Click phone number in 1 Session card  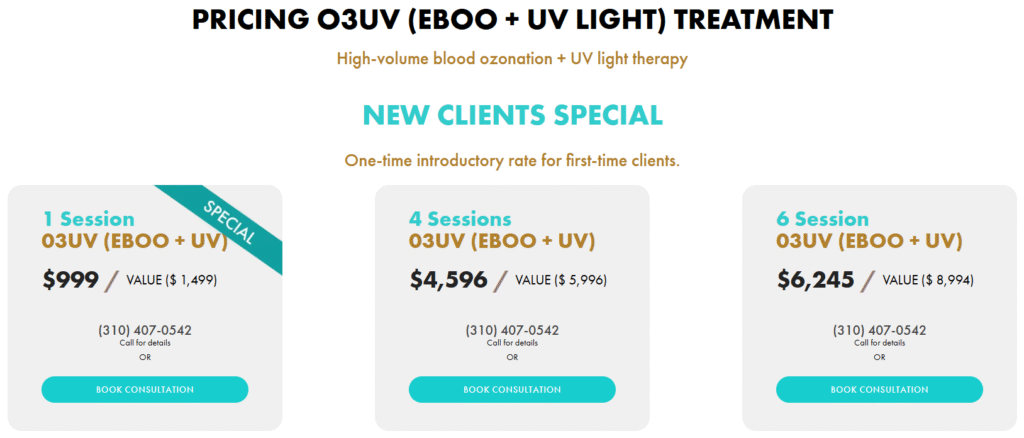[x=145, y=331]
